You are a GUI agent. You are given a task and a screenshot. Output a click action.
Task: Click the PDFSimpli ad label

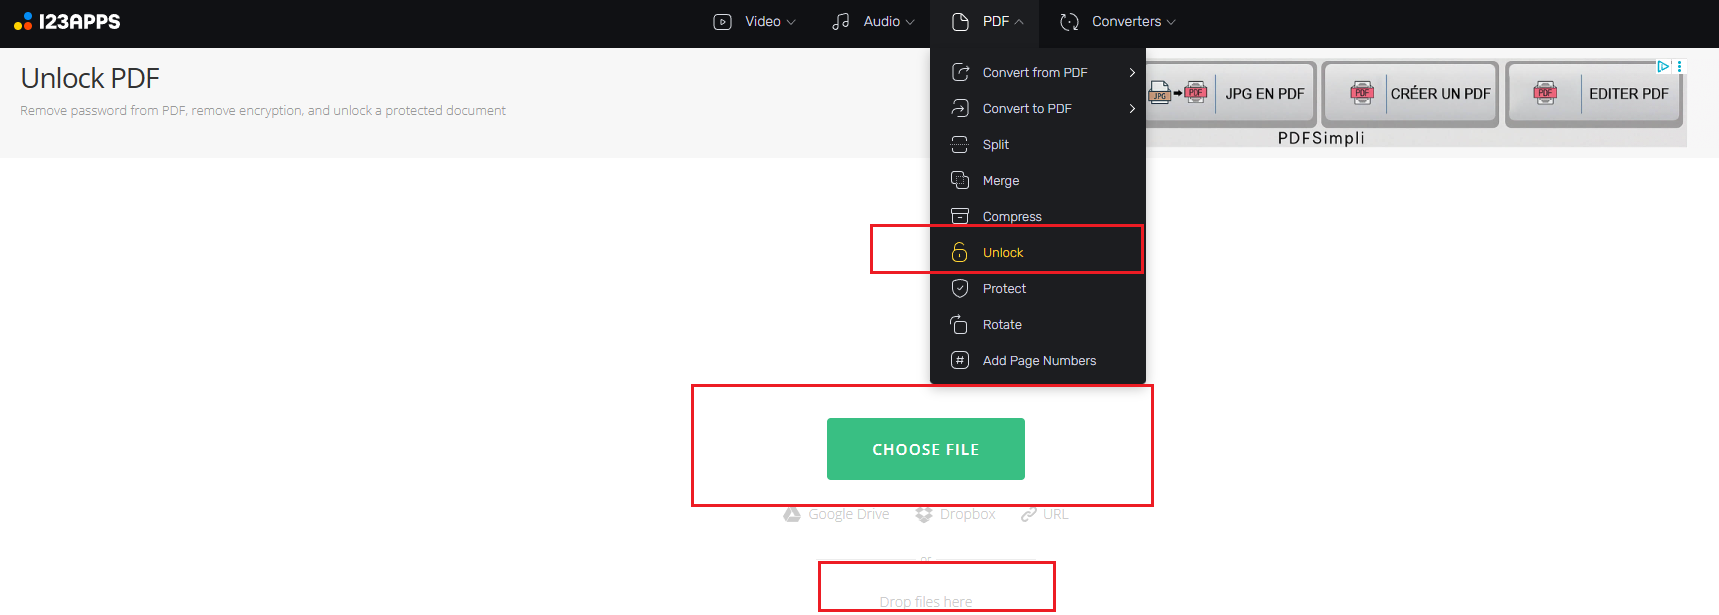(x=1321, y=138)
